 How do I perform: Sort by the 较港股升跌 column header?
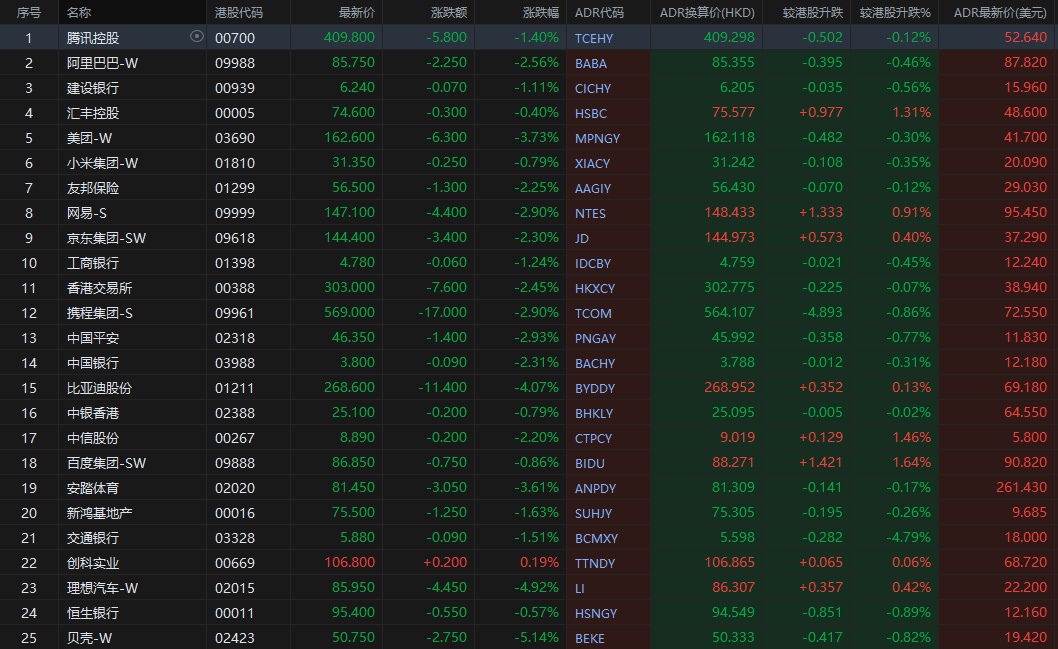[812, 12]
